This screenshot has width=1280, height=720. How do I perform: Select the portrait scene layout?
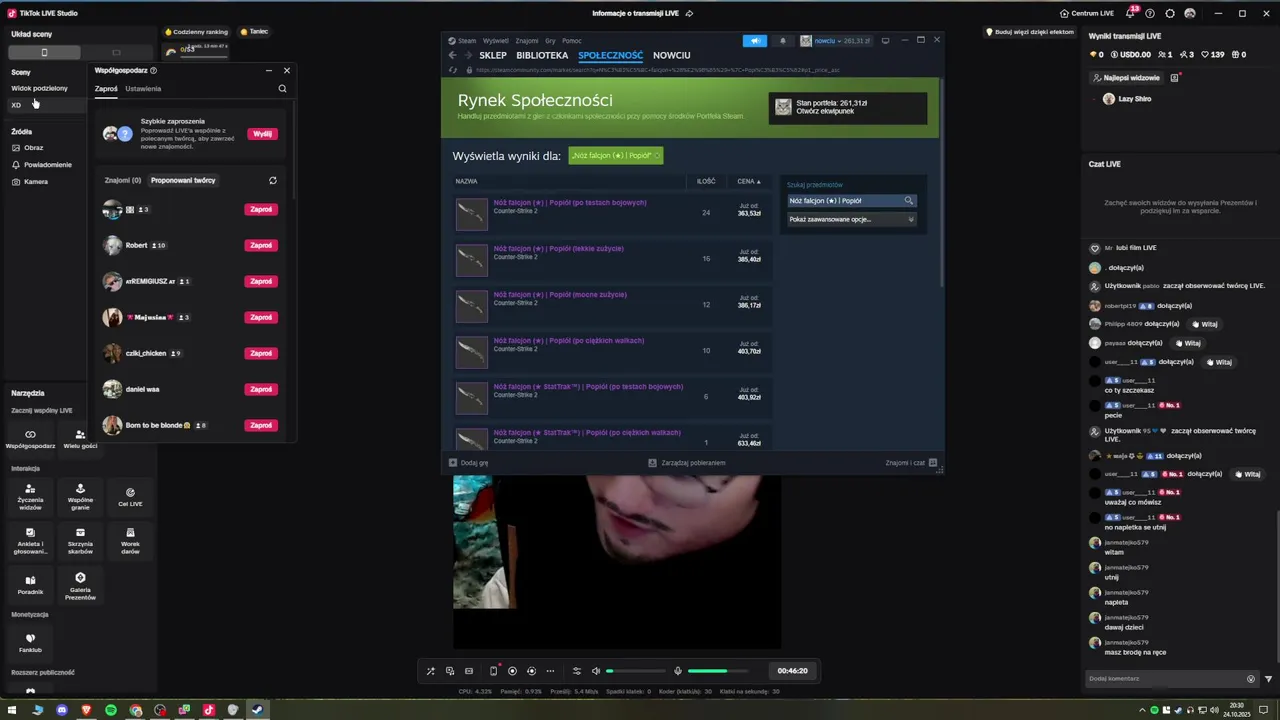point(44,52)
